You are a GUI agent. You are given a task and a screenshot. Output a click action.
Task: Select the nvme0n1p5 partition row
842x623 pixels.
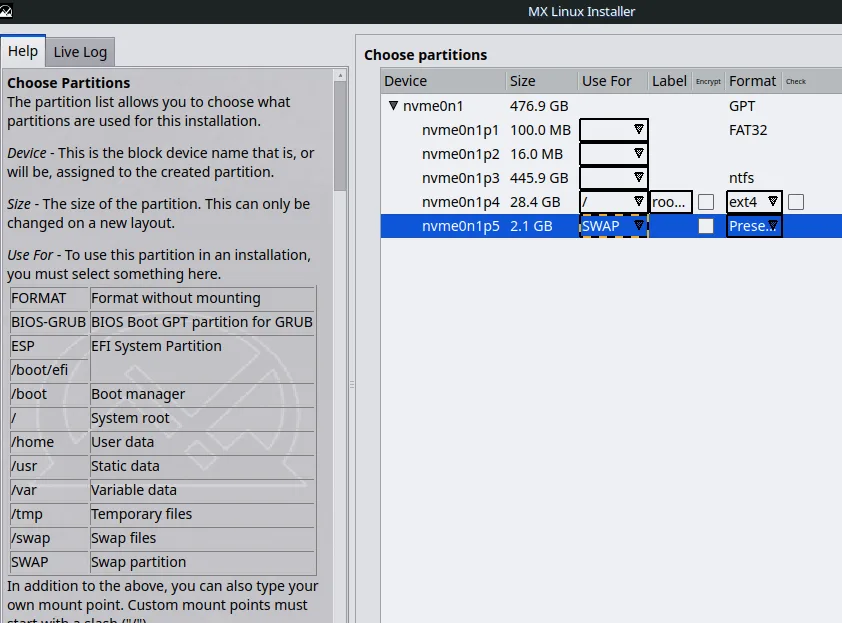611,226
